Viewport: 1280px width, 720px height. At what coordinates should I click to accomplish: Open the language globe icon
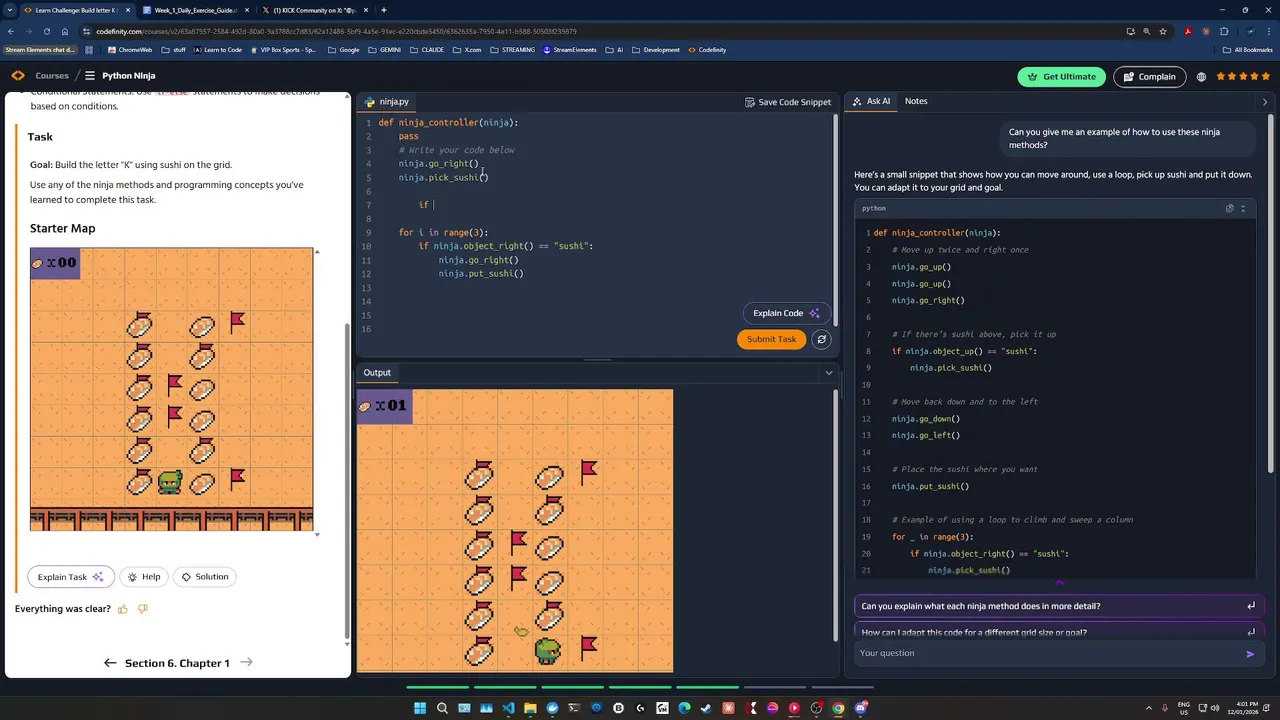pyautogui.click(x=1201, y=77)
